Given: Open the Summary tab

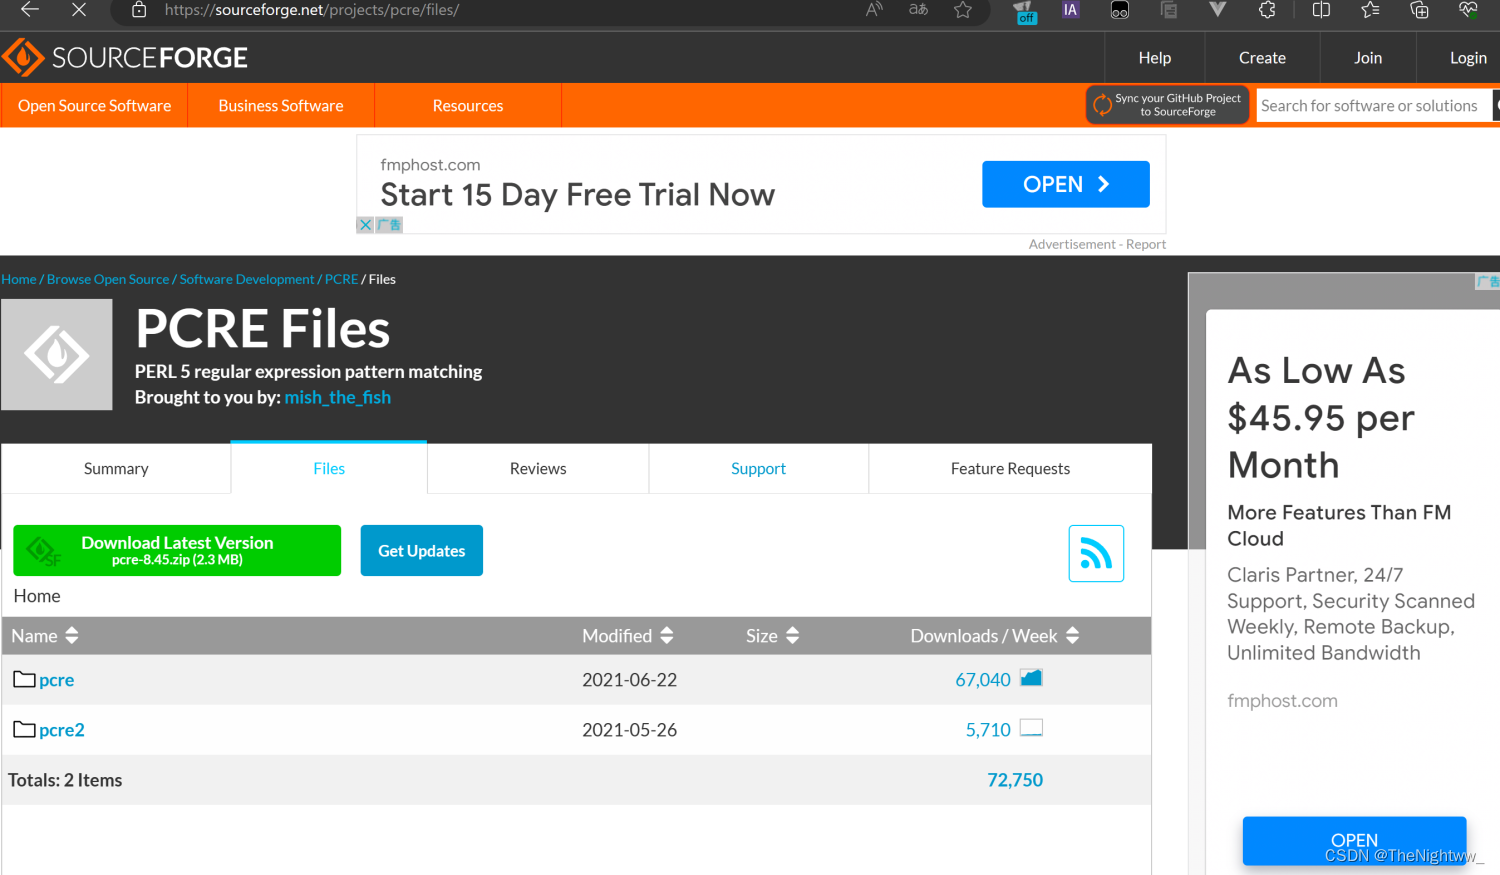Looking at the screenshot, I should tap(116, 469).
